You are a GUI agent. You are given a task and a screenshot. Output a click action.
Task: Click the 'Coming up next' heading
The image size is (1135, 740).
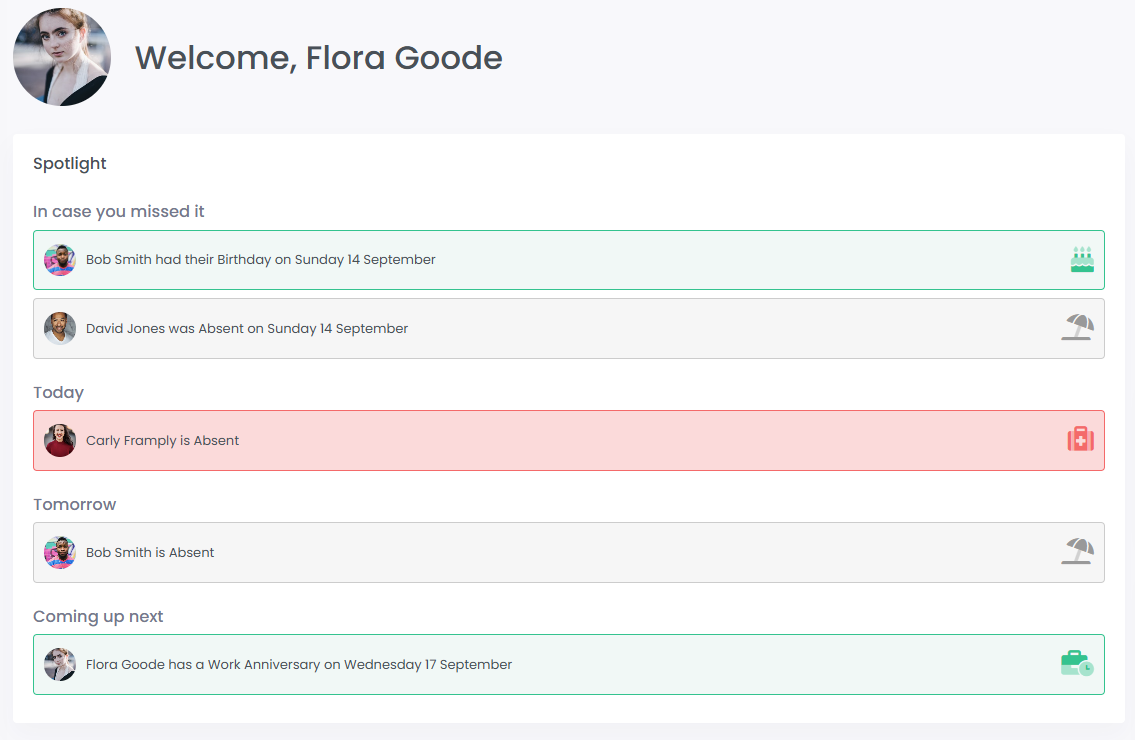click(x=98, y=616)
